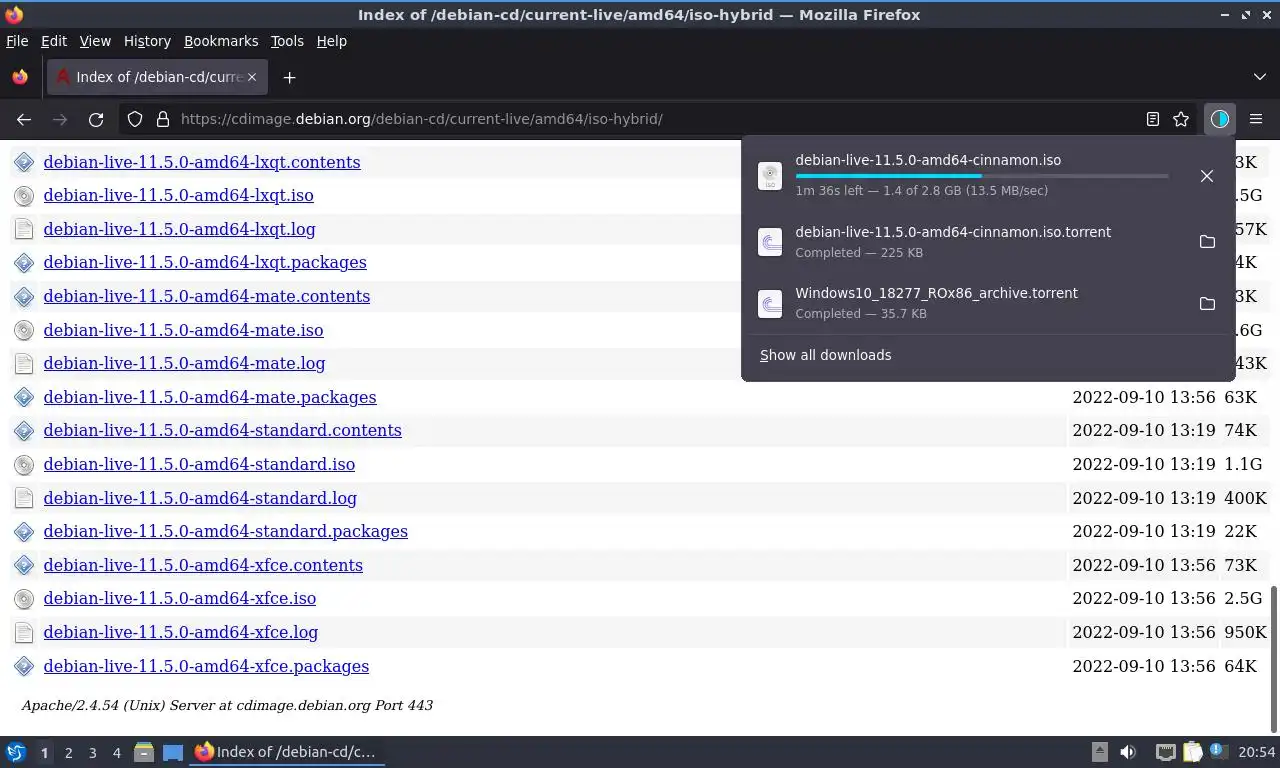Screen dimensions: 1280x768
Task: Open the Bookmarks menu
Action: point(221,41)
